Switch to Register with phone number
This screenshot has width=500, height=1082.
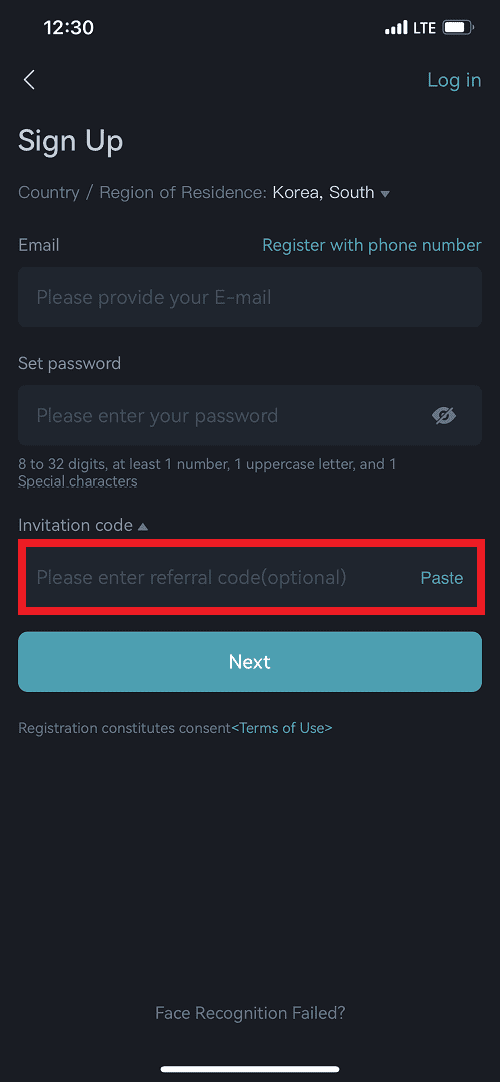372,245
